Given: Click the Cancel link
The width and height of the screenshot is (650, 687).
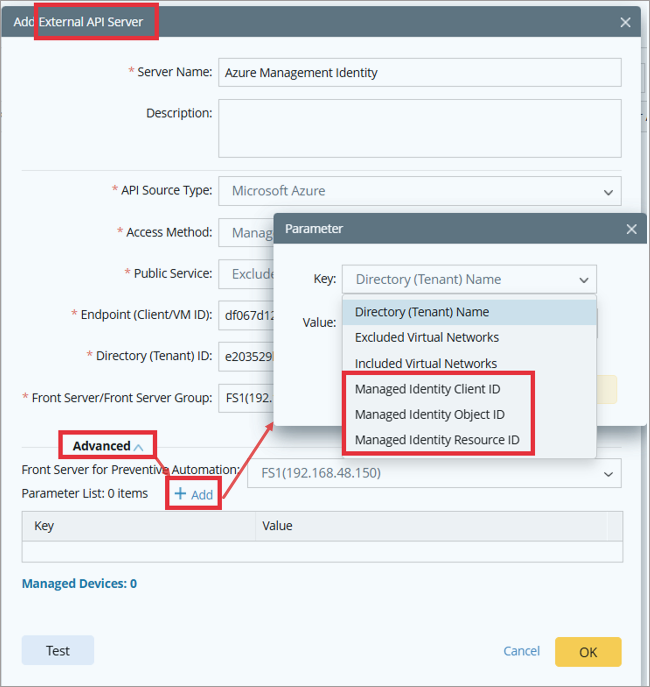Looking at the screenshot, I should tap(521, 651).
